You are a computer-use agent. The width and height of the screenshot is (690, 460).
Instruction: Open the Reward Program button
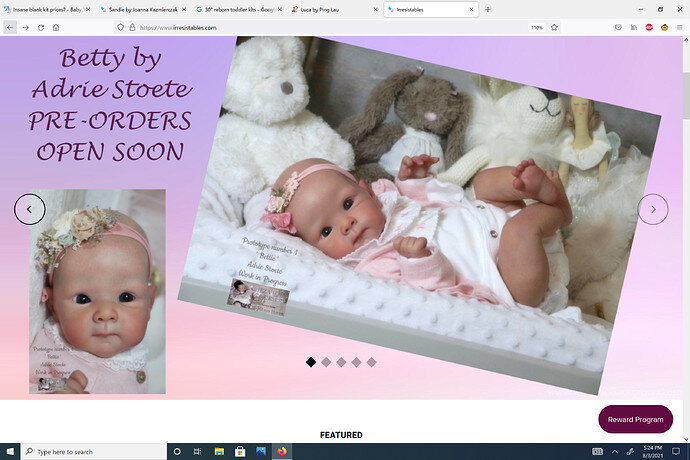click(x=635, y=420)
